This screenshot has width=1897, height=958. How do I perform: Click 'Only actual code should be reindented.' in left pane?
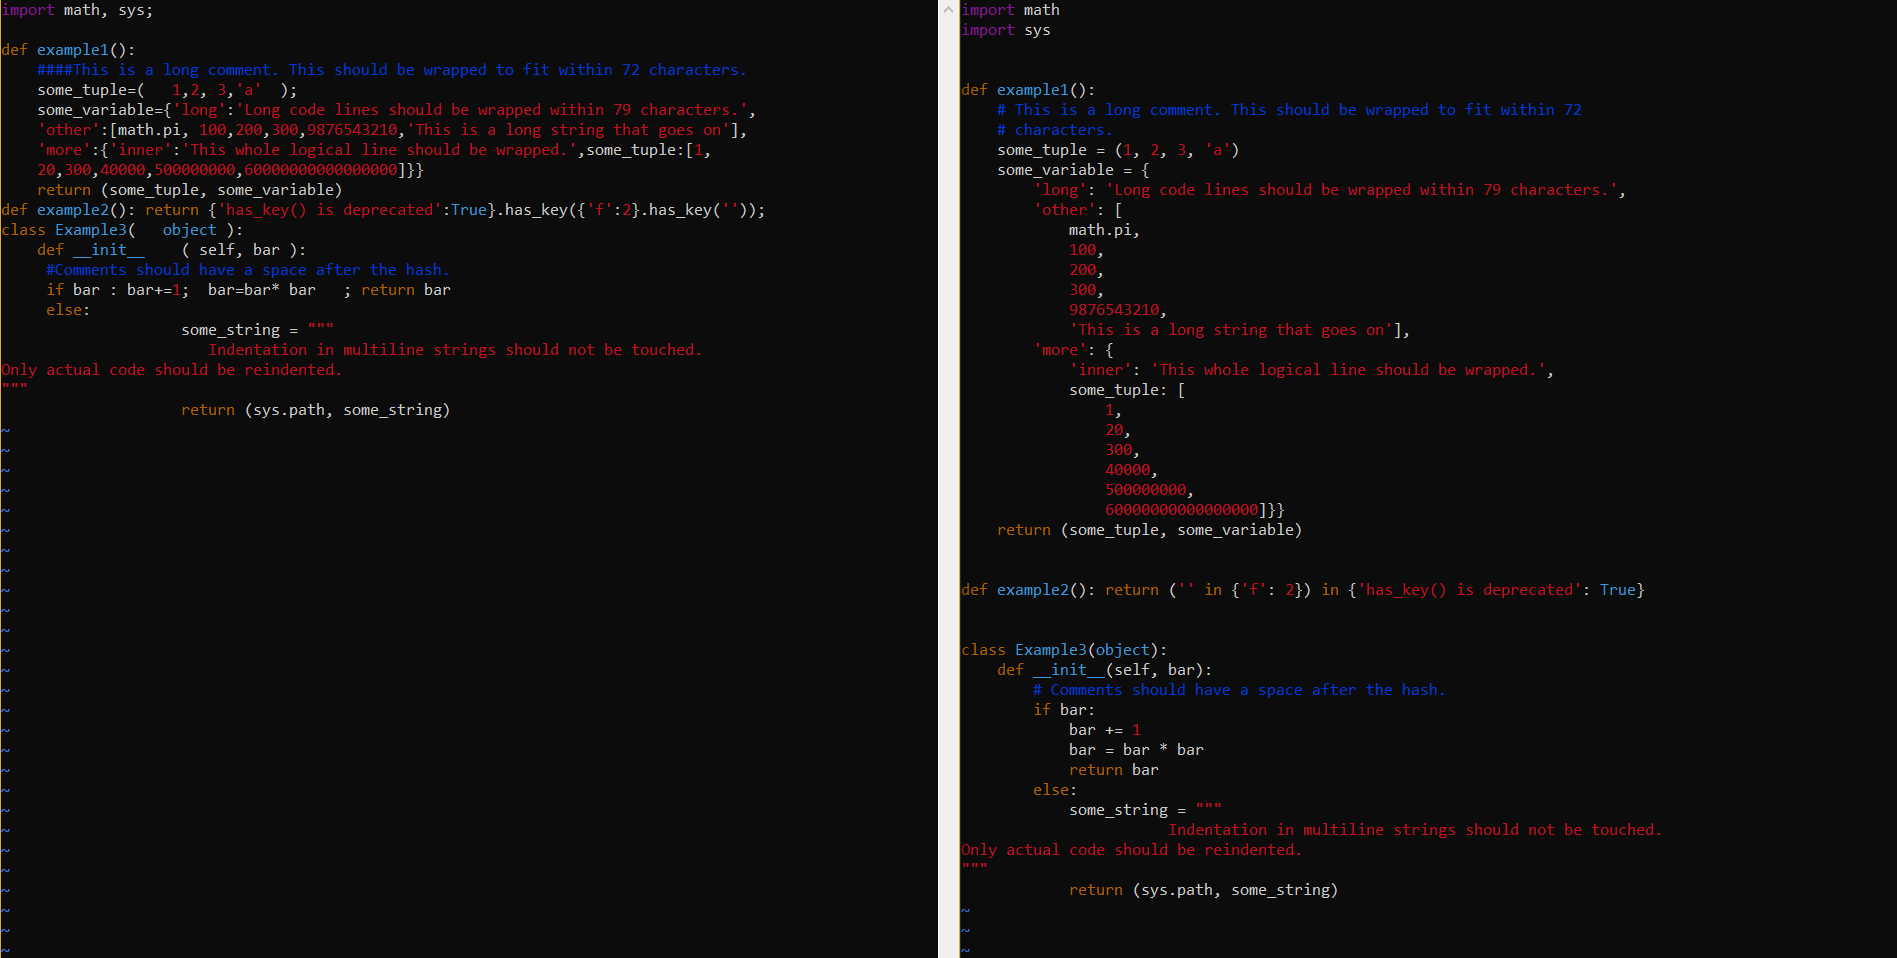click(172, 370)
